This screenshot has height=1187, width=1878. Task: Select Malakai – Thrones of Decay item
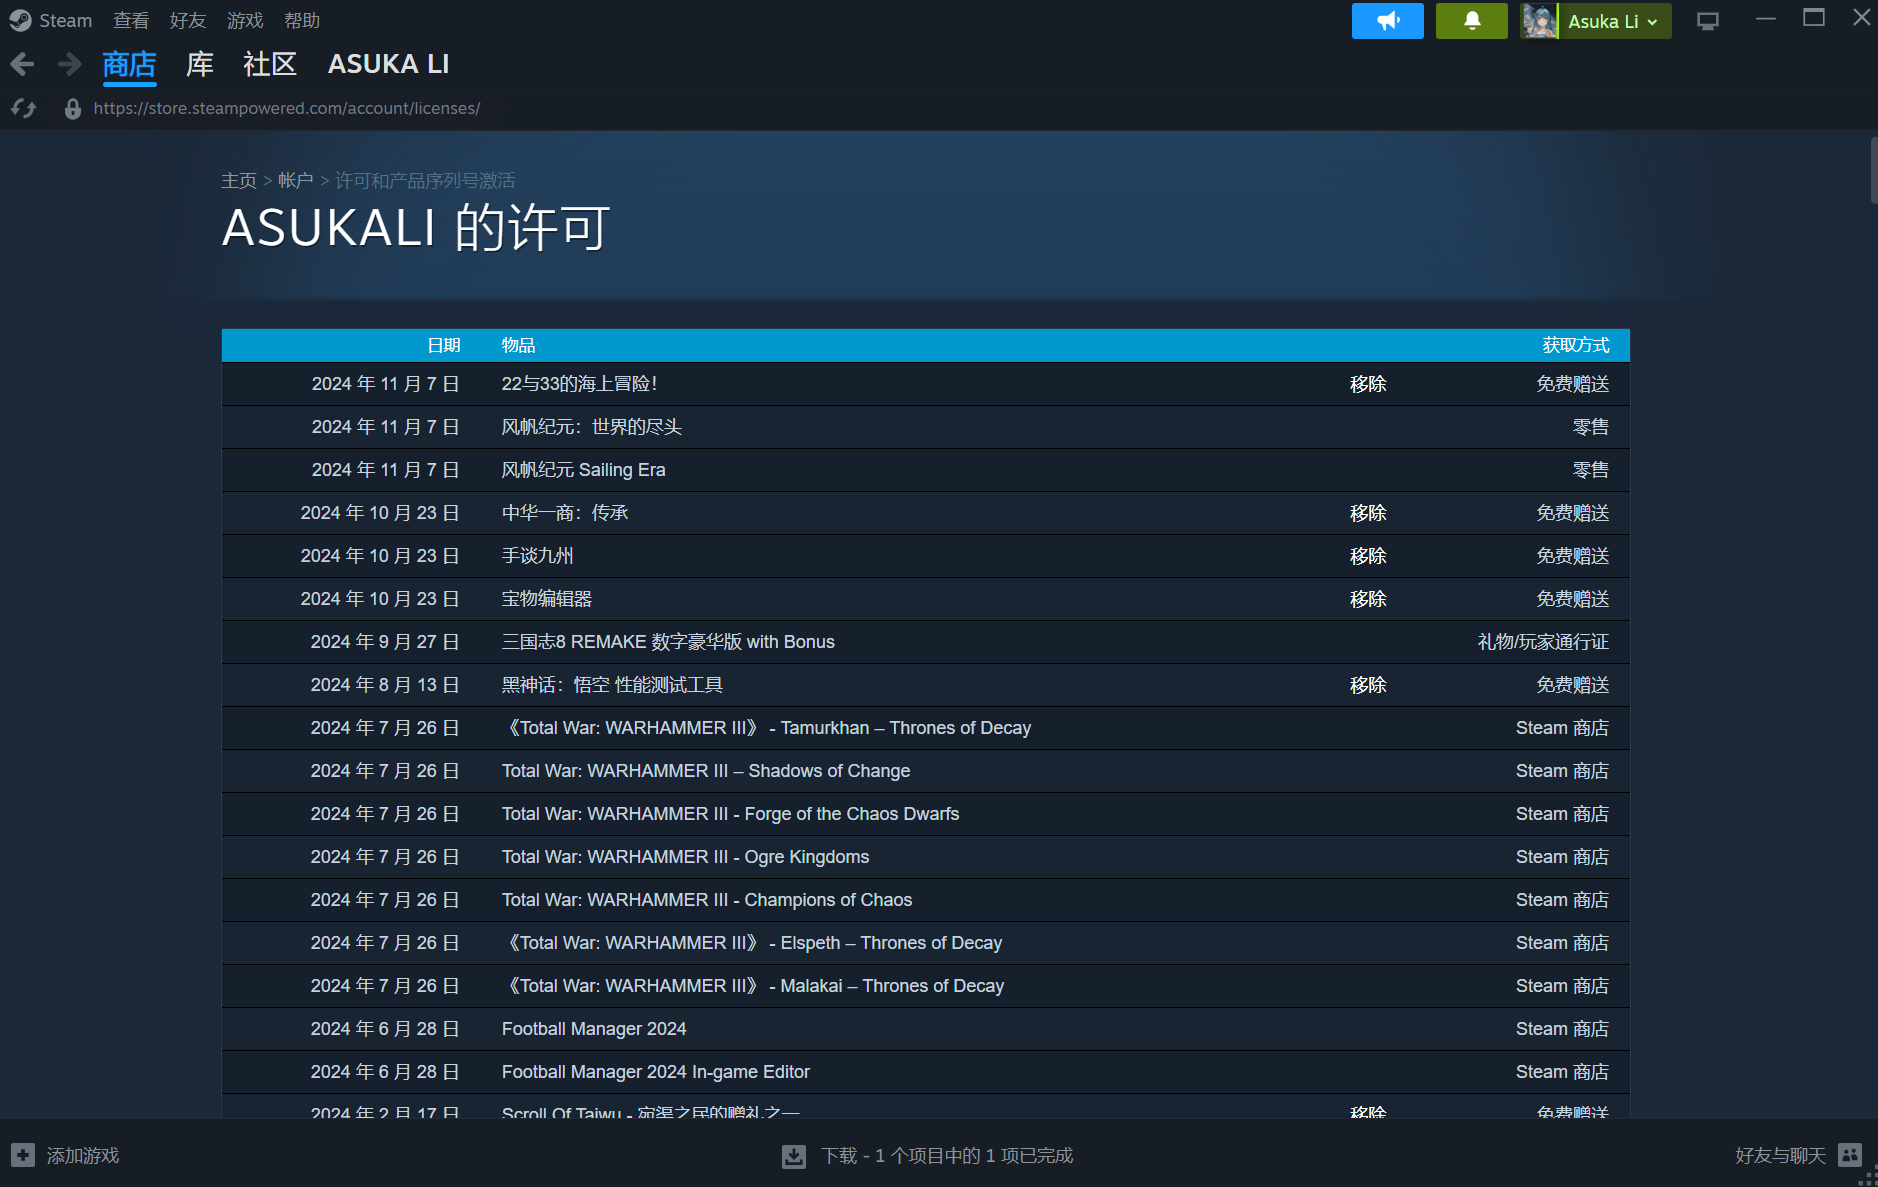point(753,986)
